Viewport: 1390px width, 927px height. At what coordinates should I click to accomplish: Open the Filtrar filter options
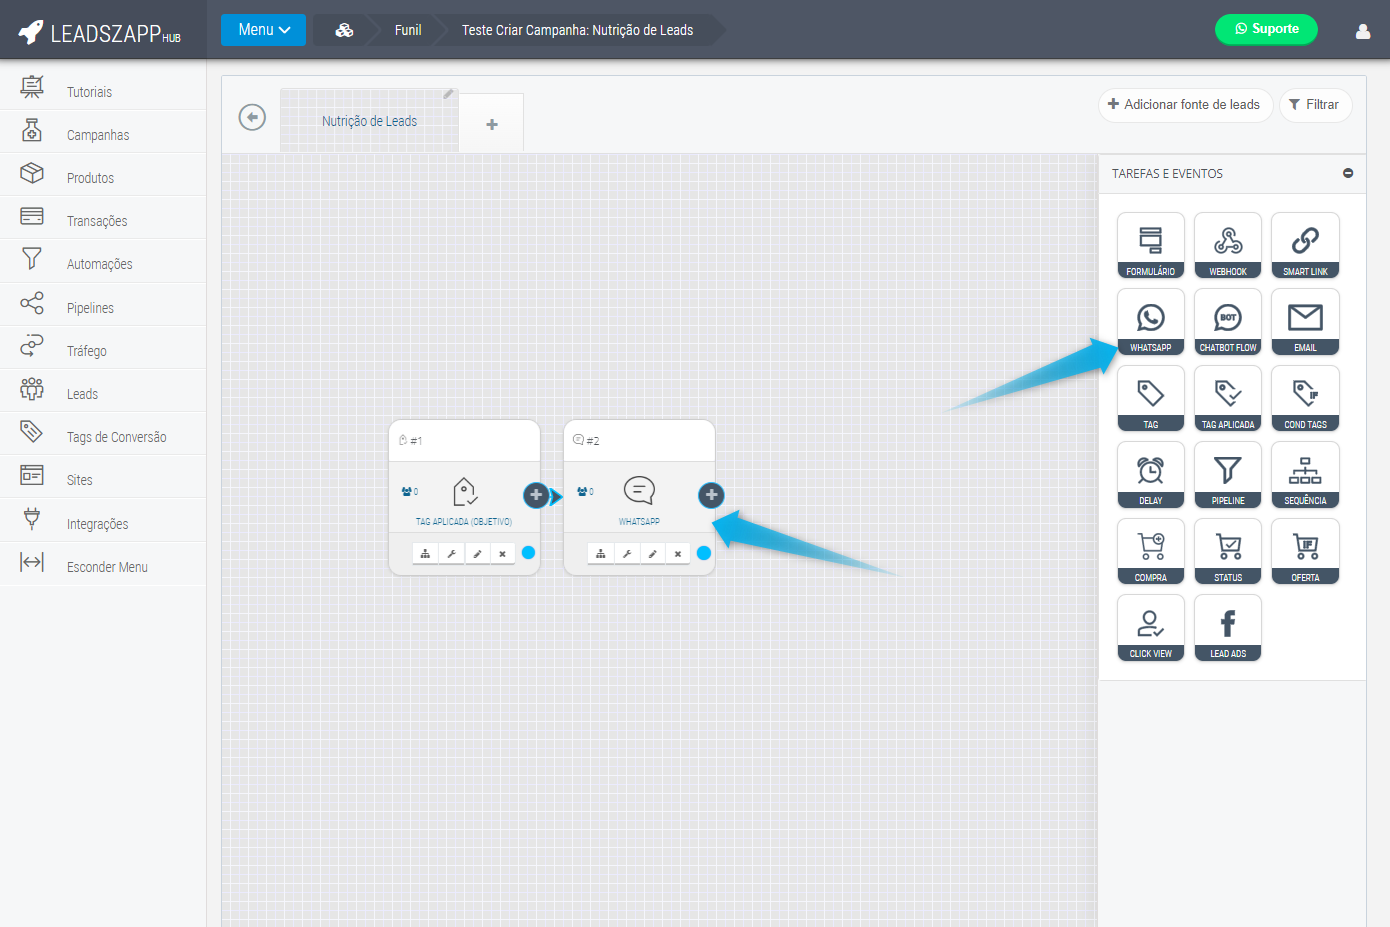1314,105
